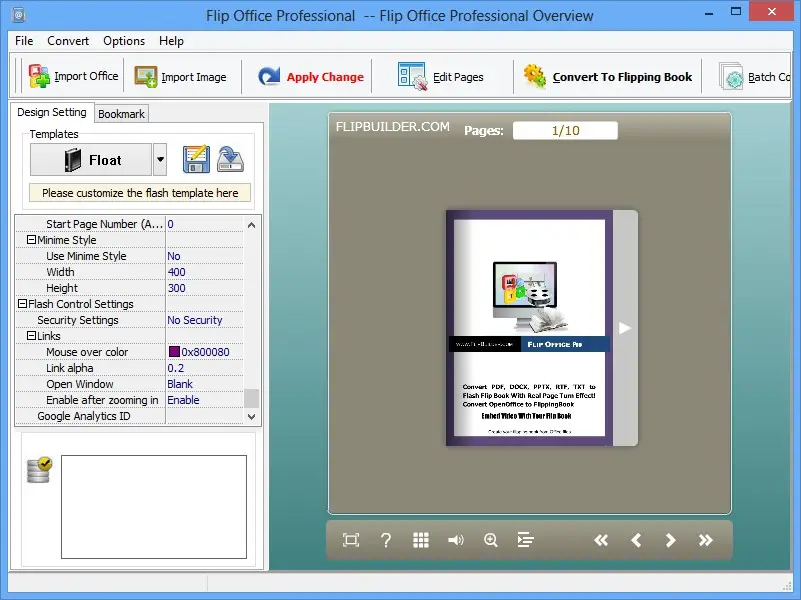Viewport: 801px width, 600px height.
Task: Jump to the last page with double right arrows
Action: pos(705,540)
